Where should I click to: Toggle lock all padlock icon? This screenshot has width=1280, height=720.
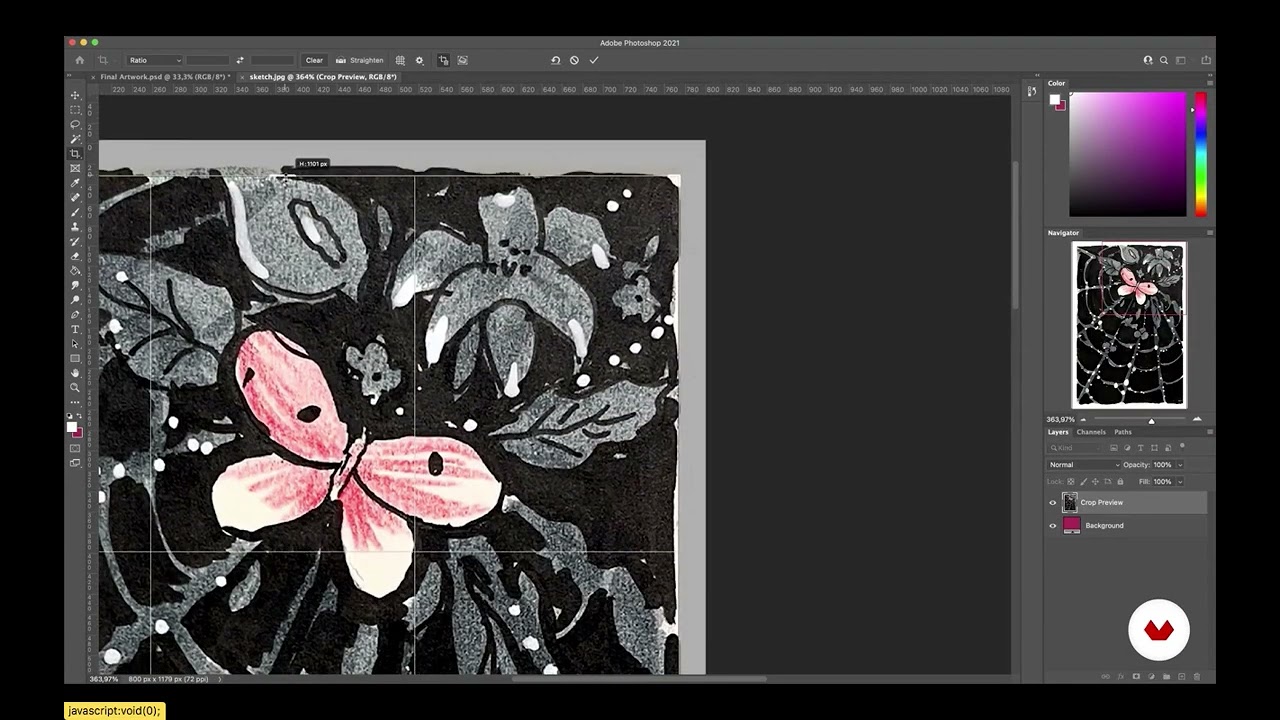(x=1120, y=482)
